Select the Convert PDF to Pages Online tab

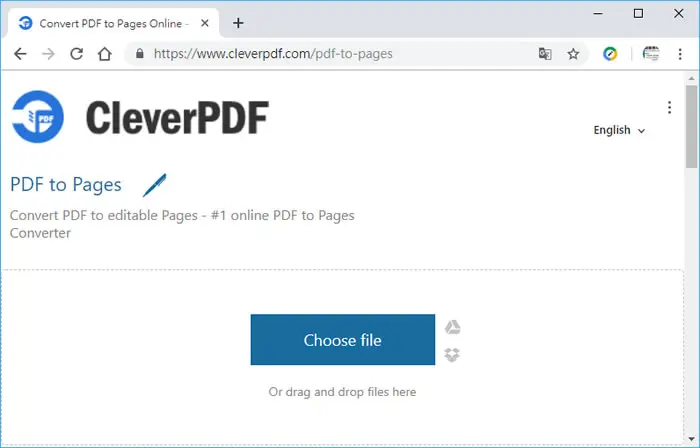[114, 23]
